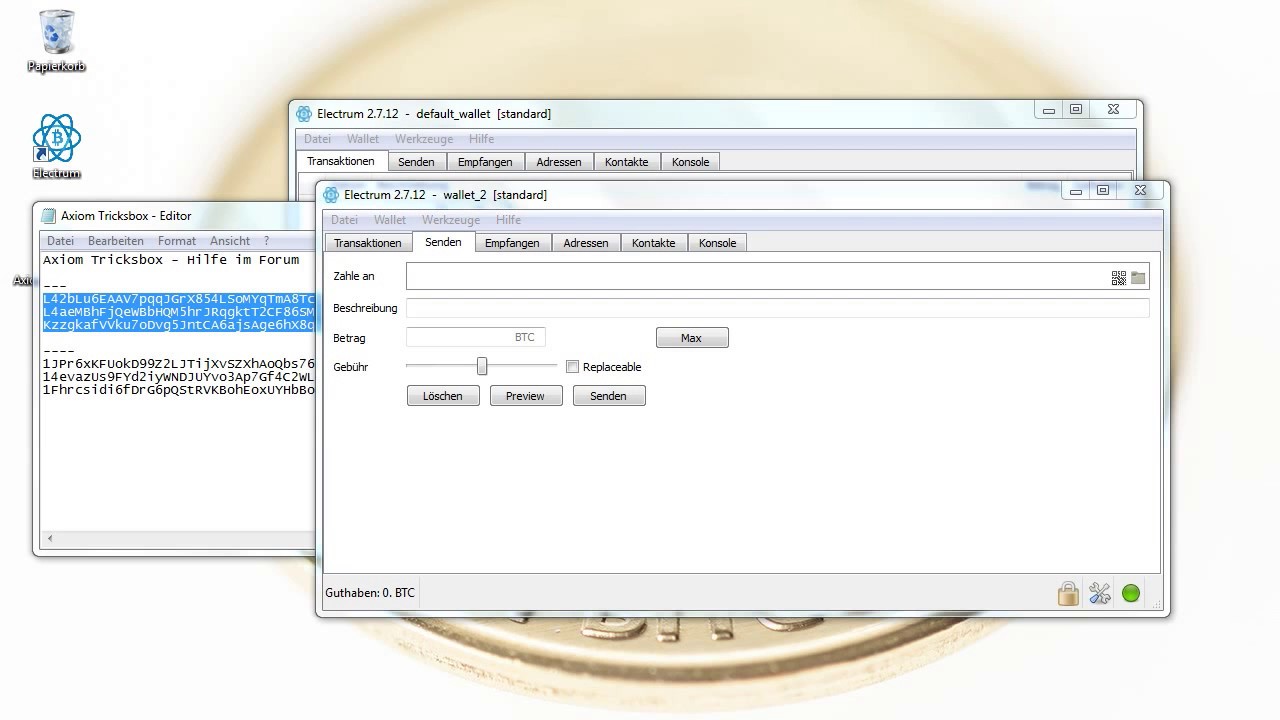Click the notepad icon in the Axiom Tricksbox title bar

point(48,216)
